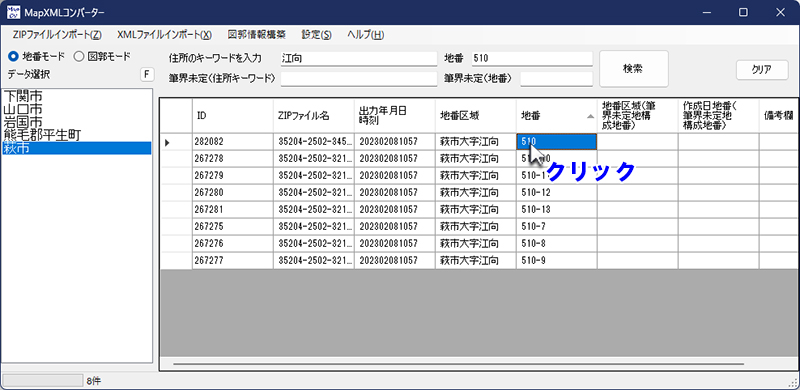
Task: Click ID cell 282082
Action: [x=233, y=142]
